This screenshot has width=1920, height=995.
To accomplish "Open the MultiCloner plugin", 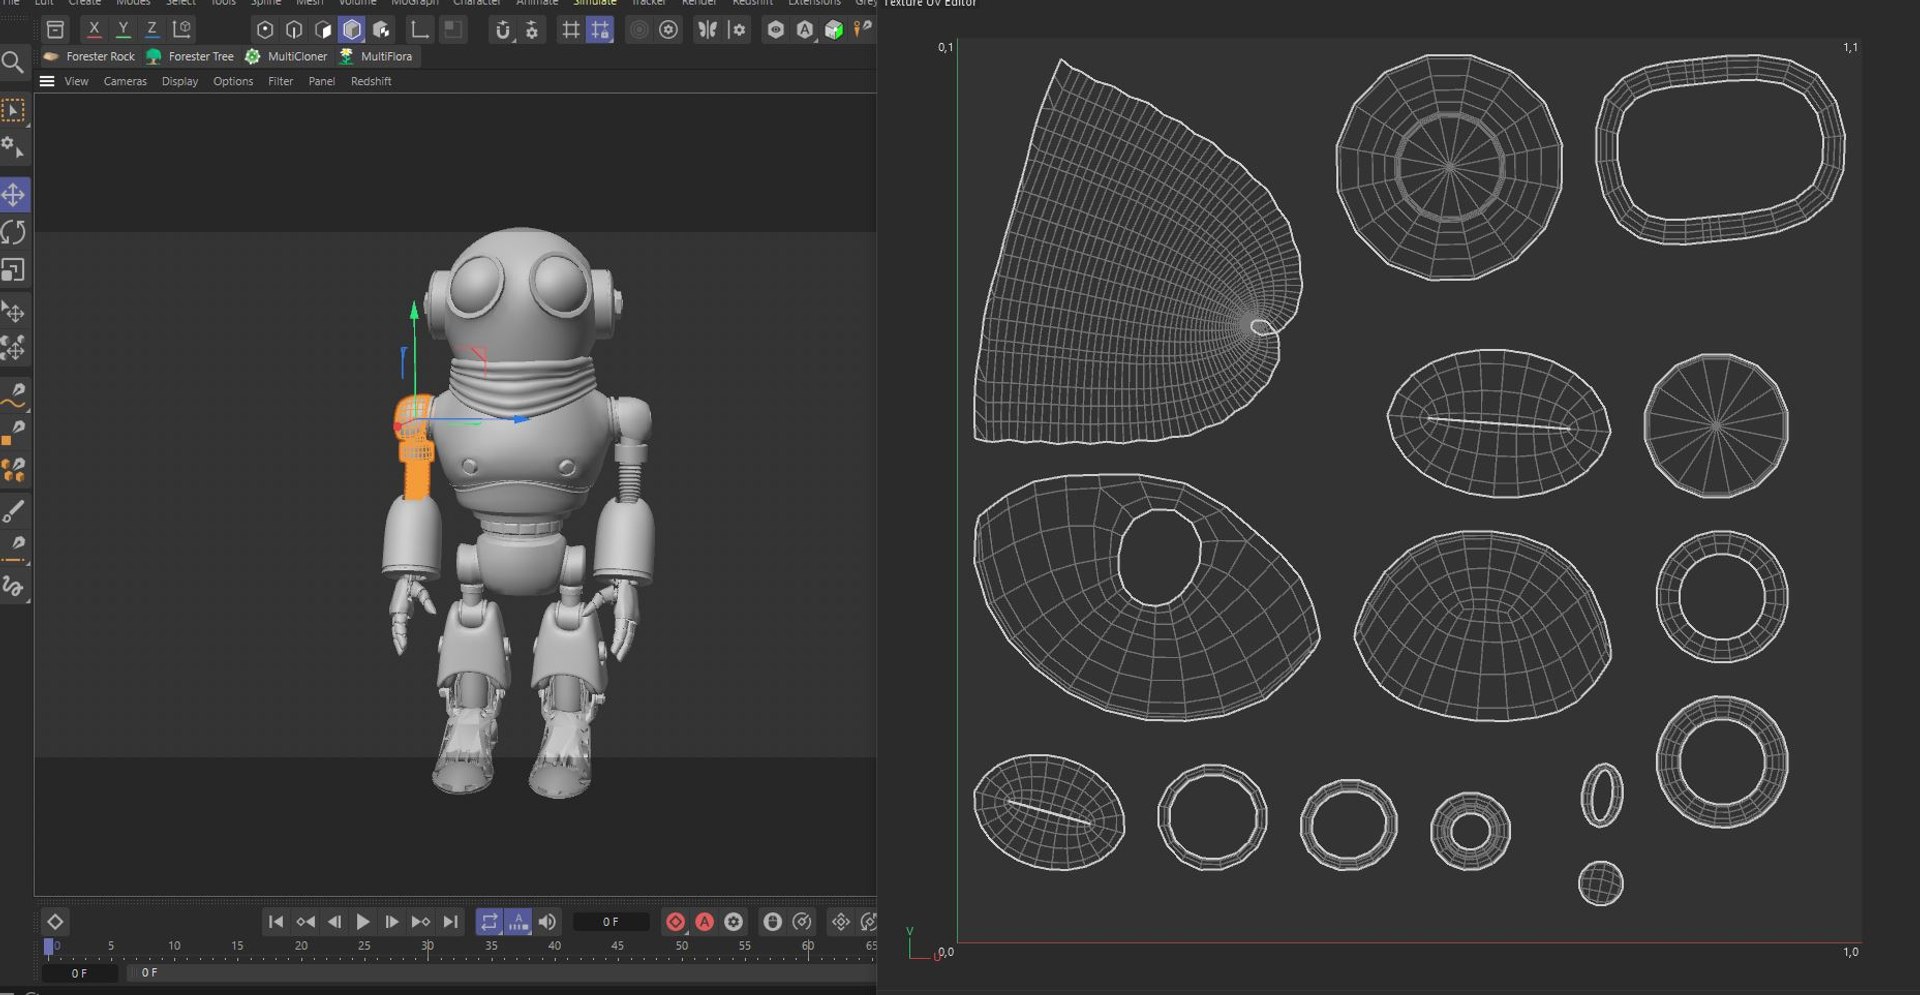I will click(286, 57).
